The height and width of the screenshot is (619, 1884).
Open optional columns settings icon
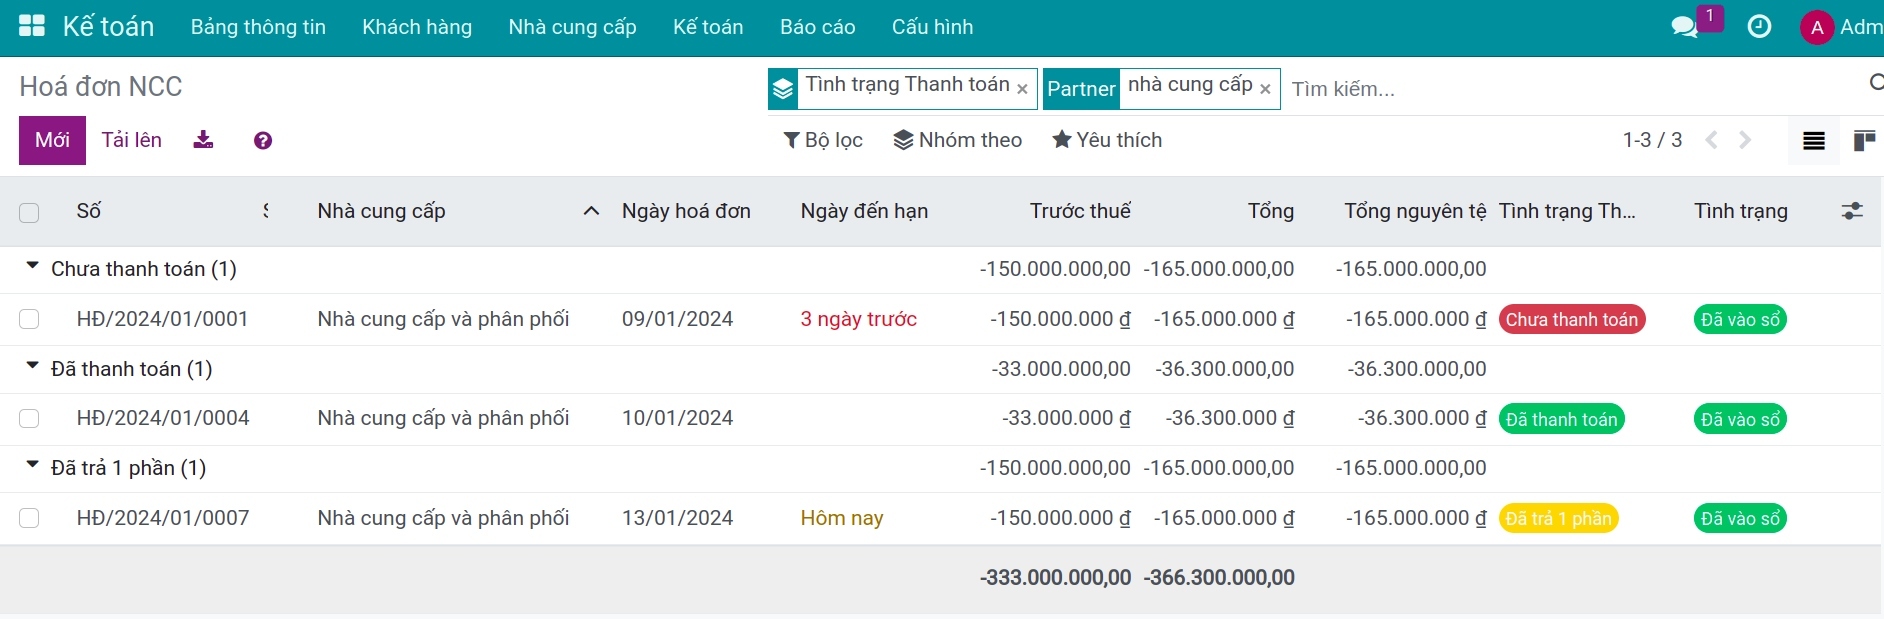click(1852, 211)
